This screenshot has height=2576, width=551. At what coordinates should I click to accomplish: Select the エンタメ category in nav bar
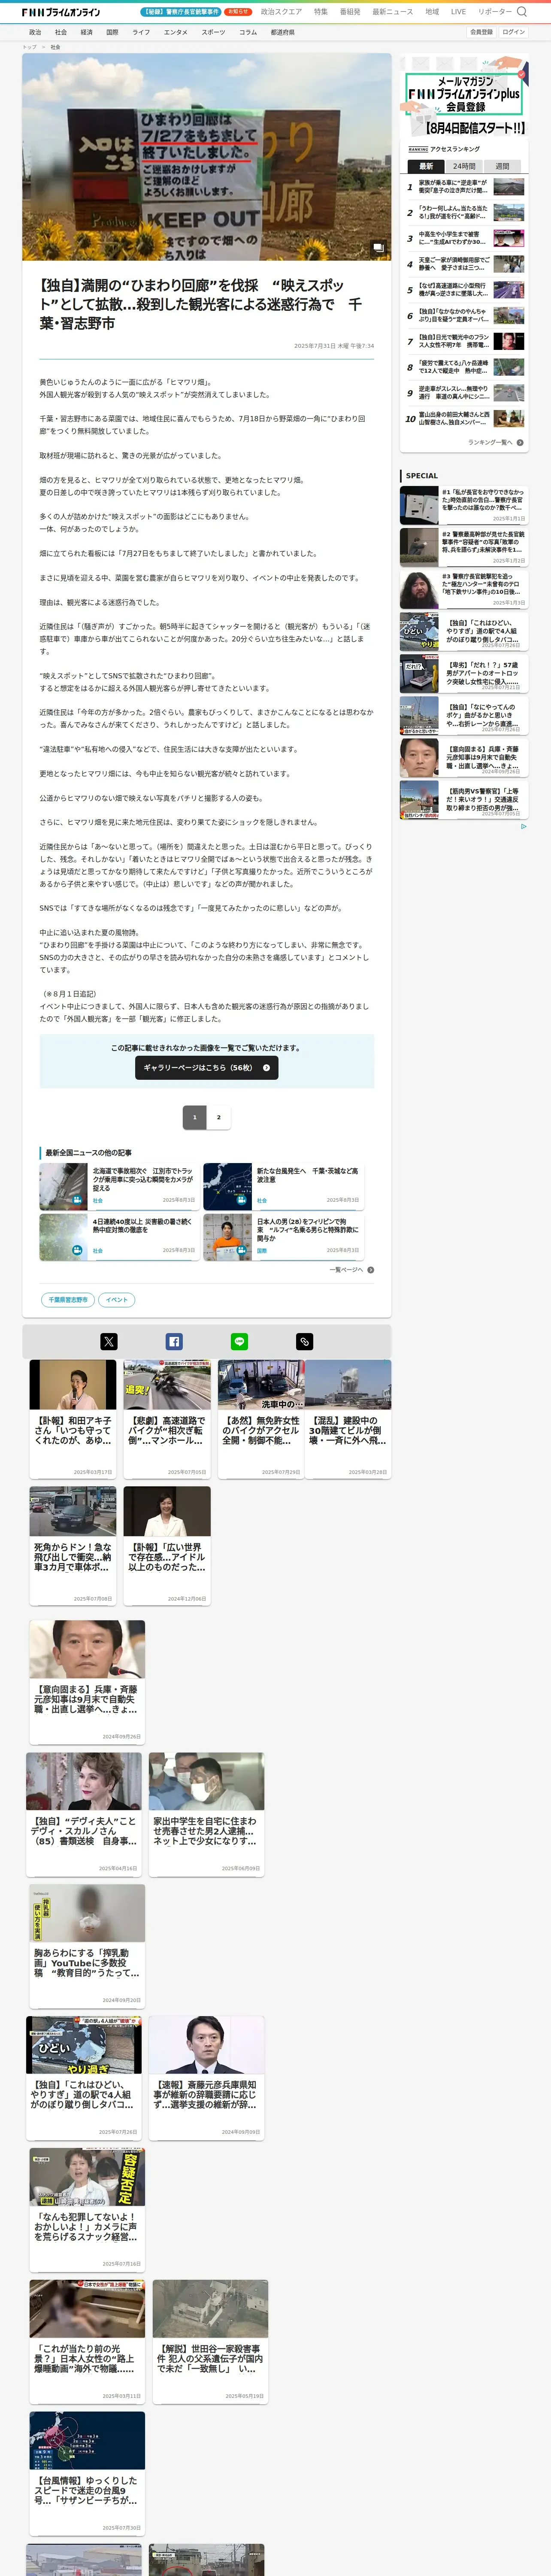pyautogui.click(x=176, y=32)
